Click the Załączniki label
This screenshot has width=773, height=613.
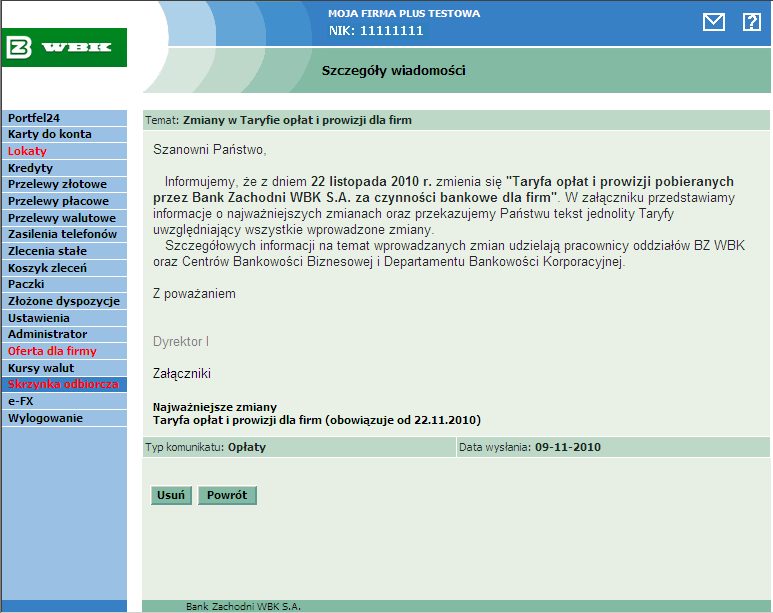[x=182, y=373]
